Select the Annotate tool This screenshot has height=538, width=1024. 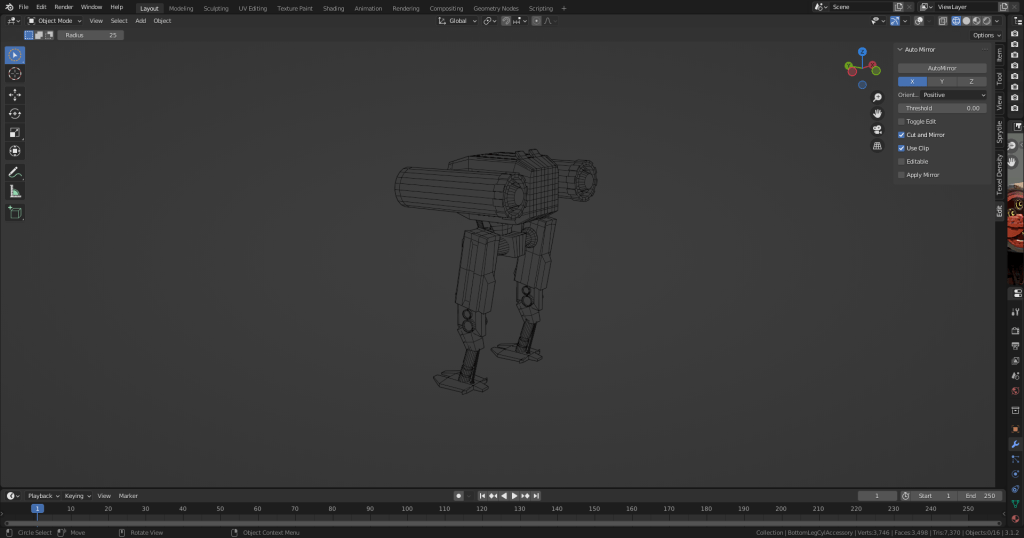coord(15,172)
